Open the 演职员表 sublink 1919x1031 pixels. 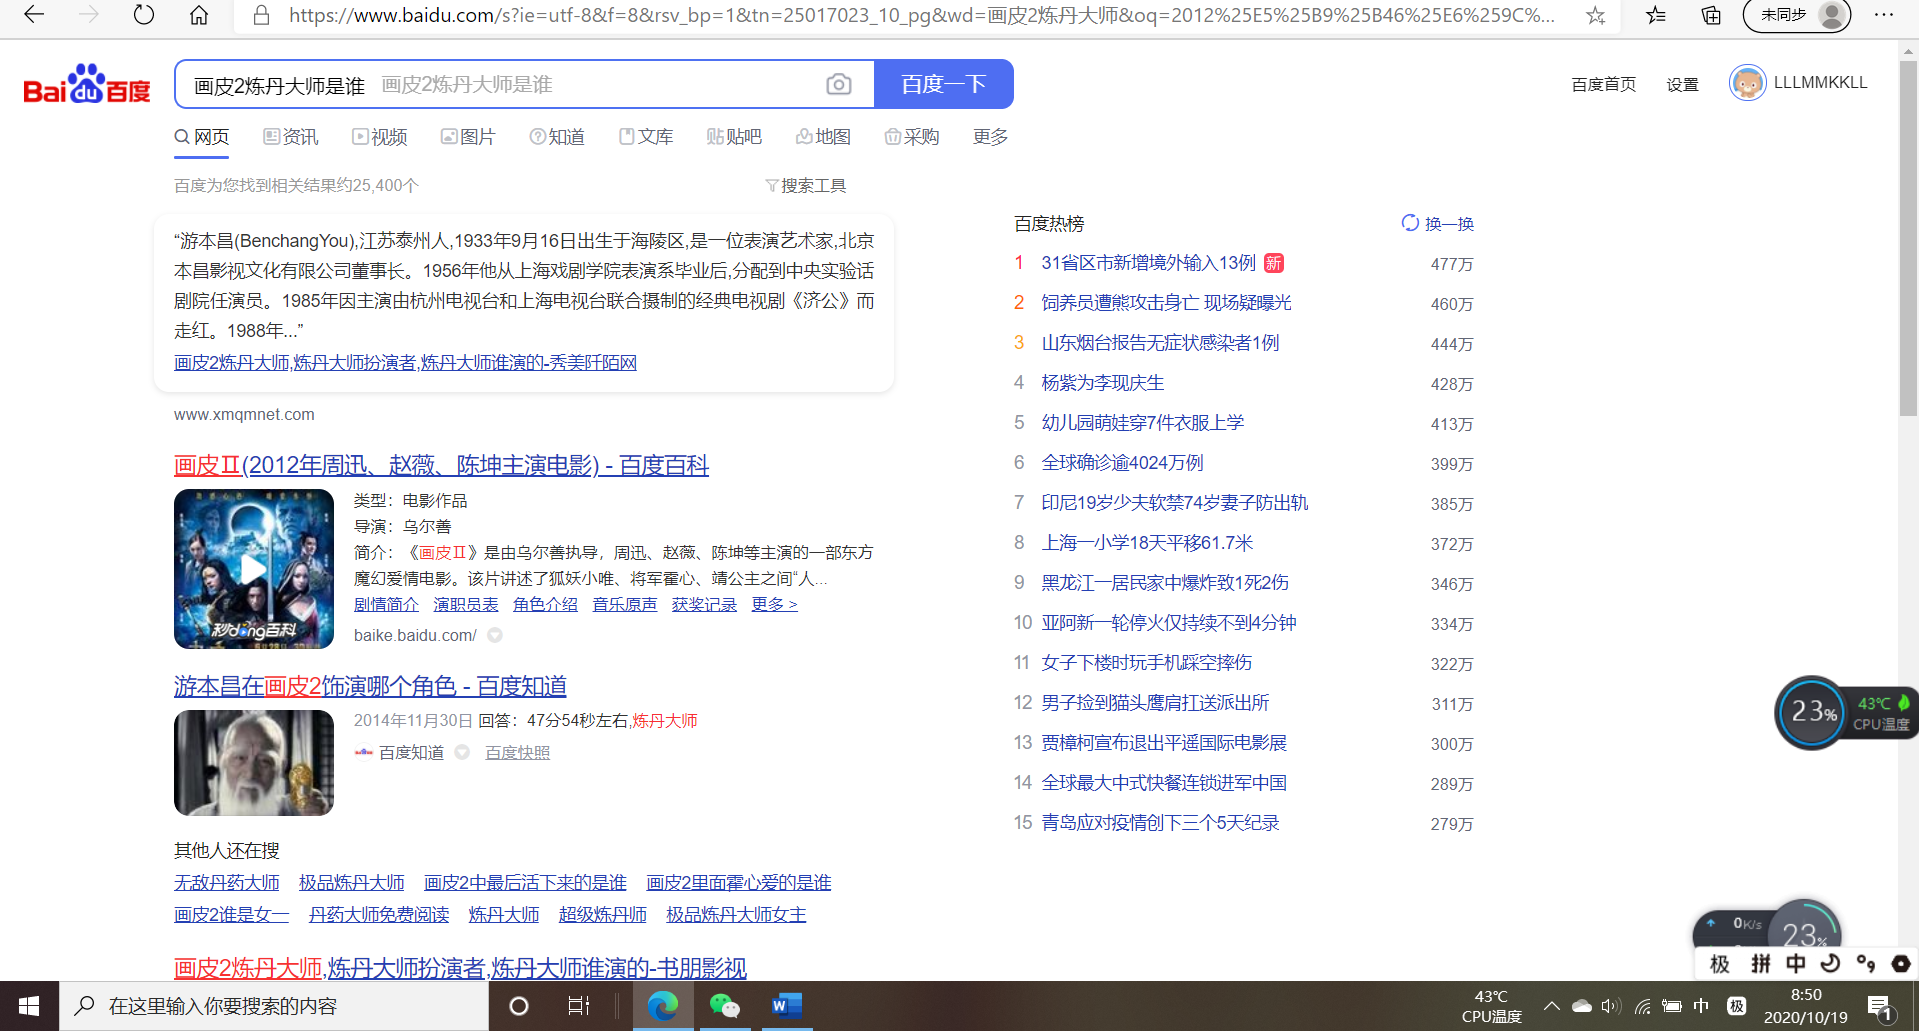coord(466,604)
